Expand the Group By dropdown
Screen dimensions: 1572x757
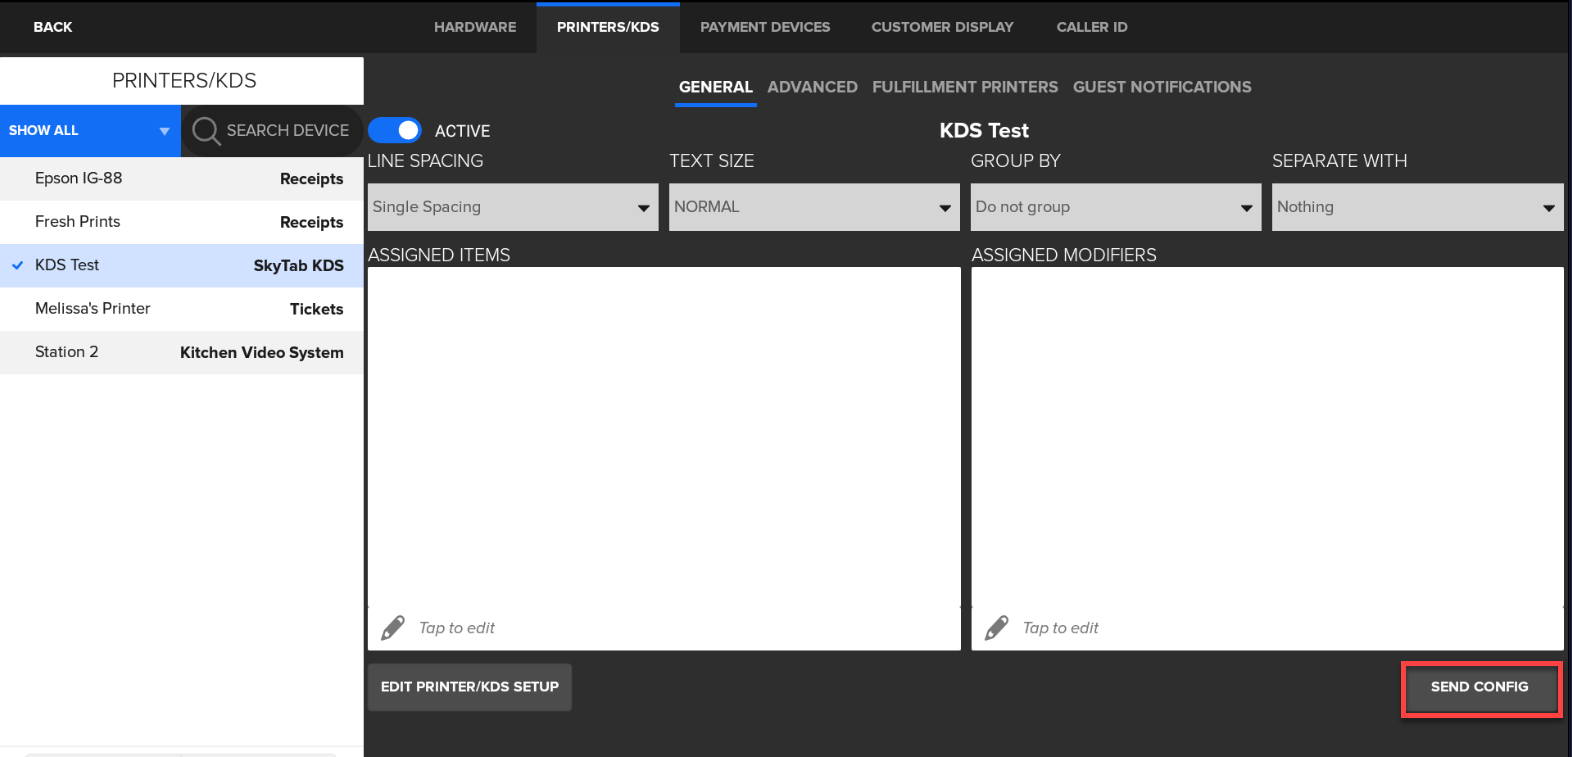coord(1115,207)
